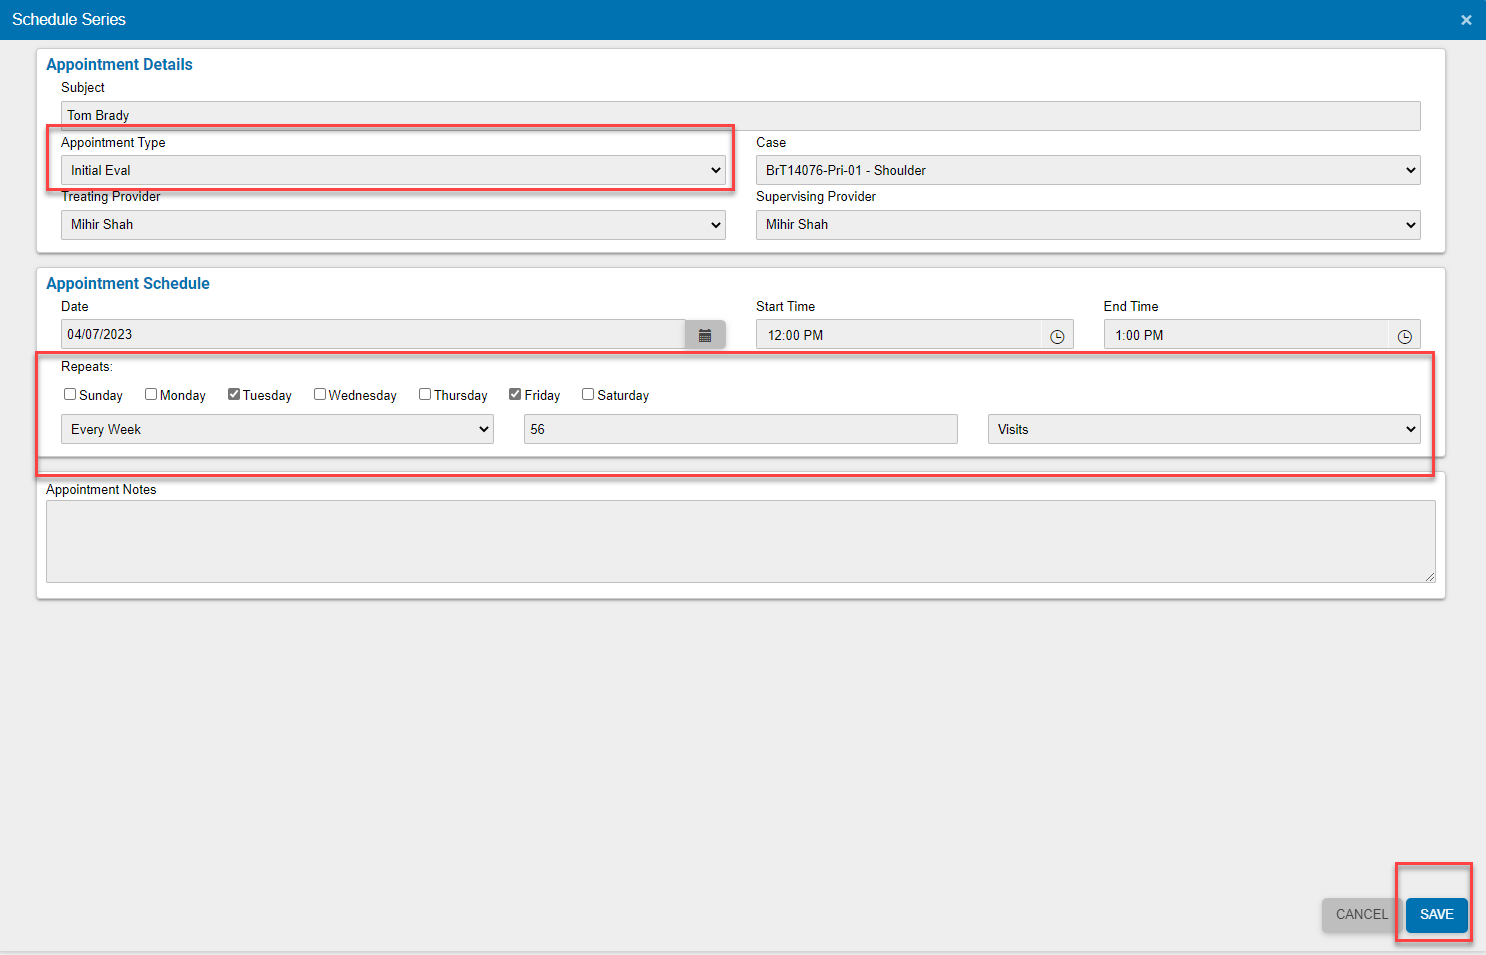The width and height of the screenshot is (1486, 955).
Task: Close the Schedule Series dialog
Action: tap(1466, 19)
